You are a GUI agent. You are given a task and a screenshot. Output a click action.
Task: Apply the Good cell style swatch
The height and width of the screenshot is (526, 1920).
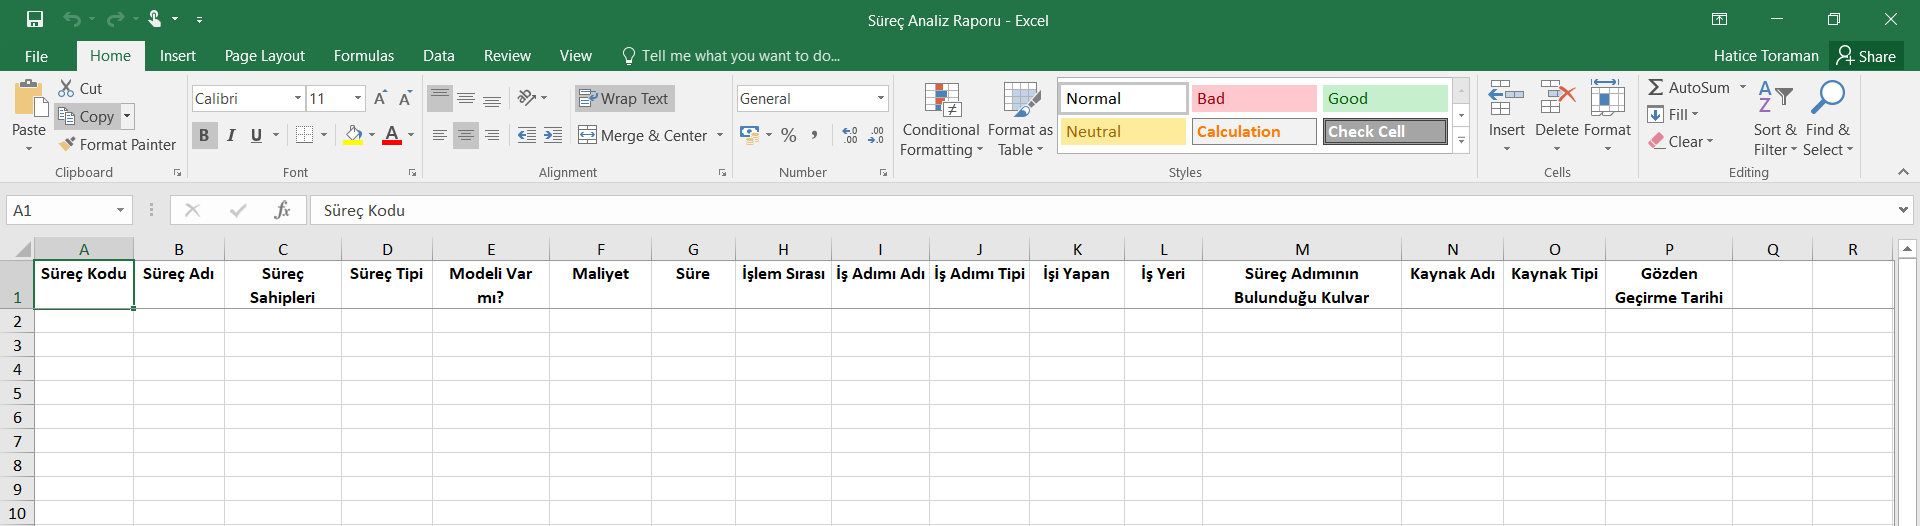pyautogui.click(x=1384, y=98)
